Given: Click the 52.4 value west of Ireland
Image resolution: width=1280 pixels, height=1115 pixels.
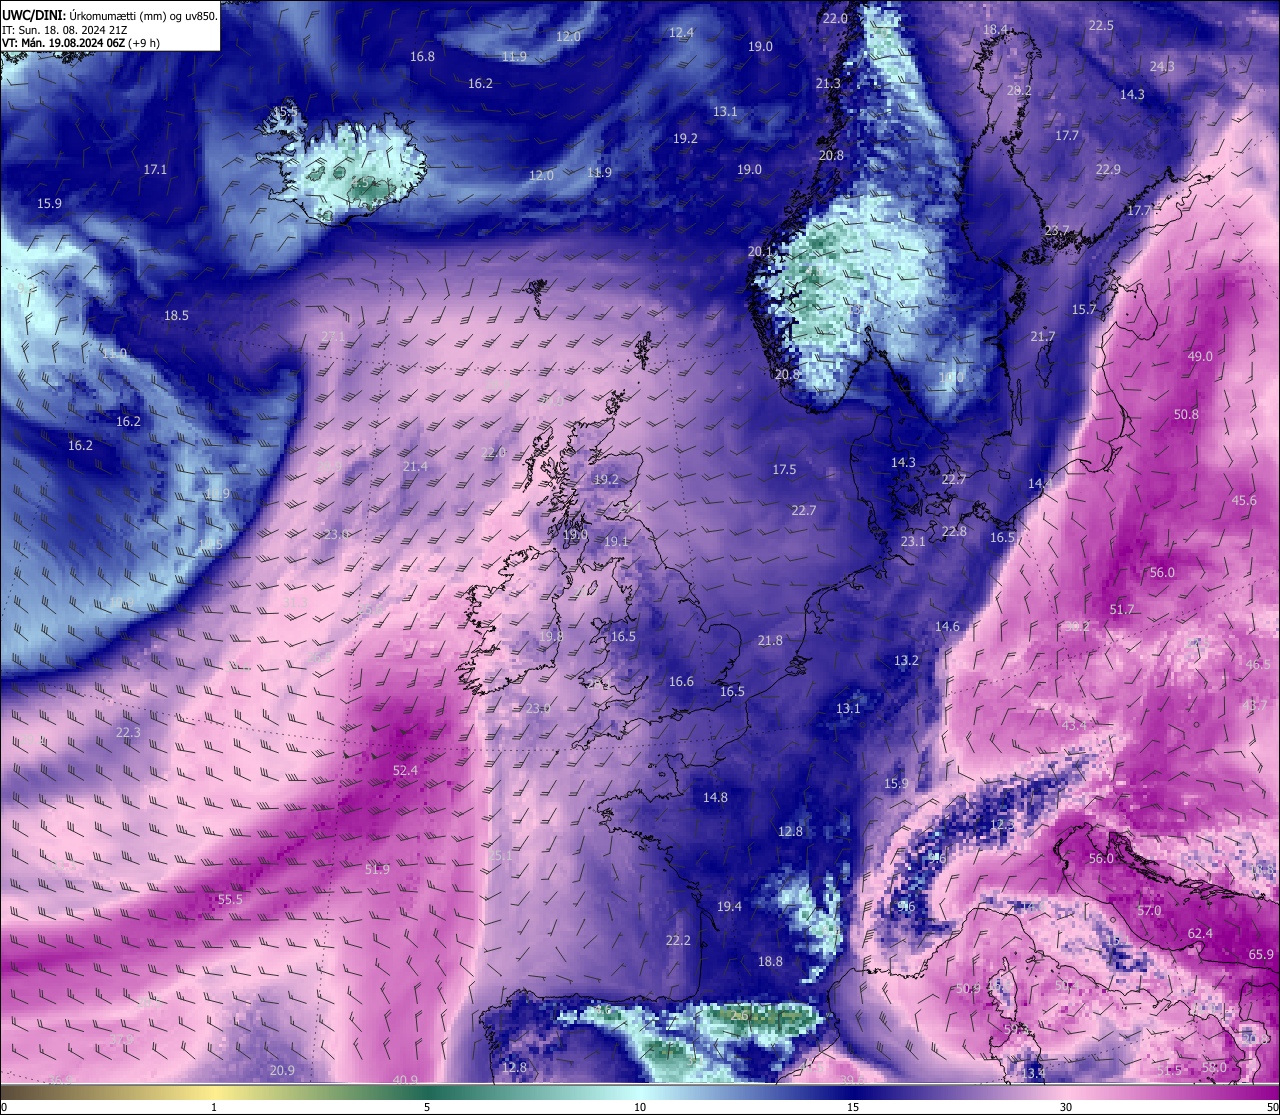Looking at the screenshot, I should coord(405,771).
